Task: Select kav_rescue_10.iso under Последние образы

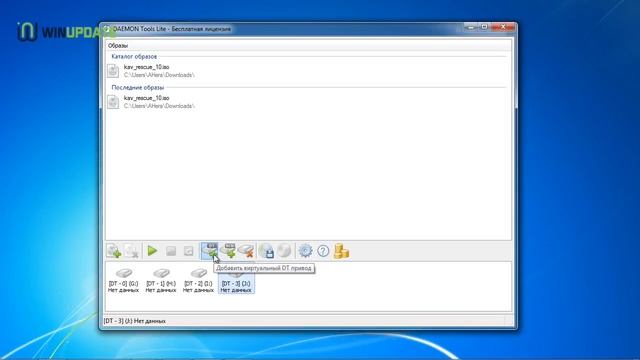Action: [x=151, y=102]
